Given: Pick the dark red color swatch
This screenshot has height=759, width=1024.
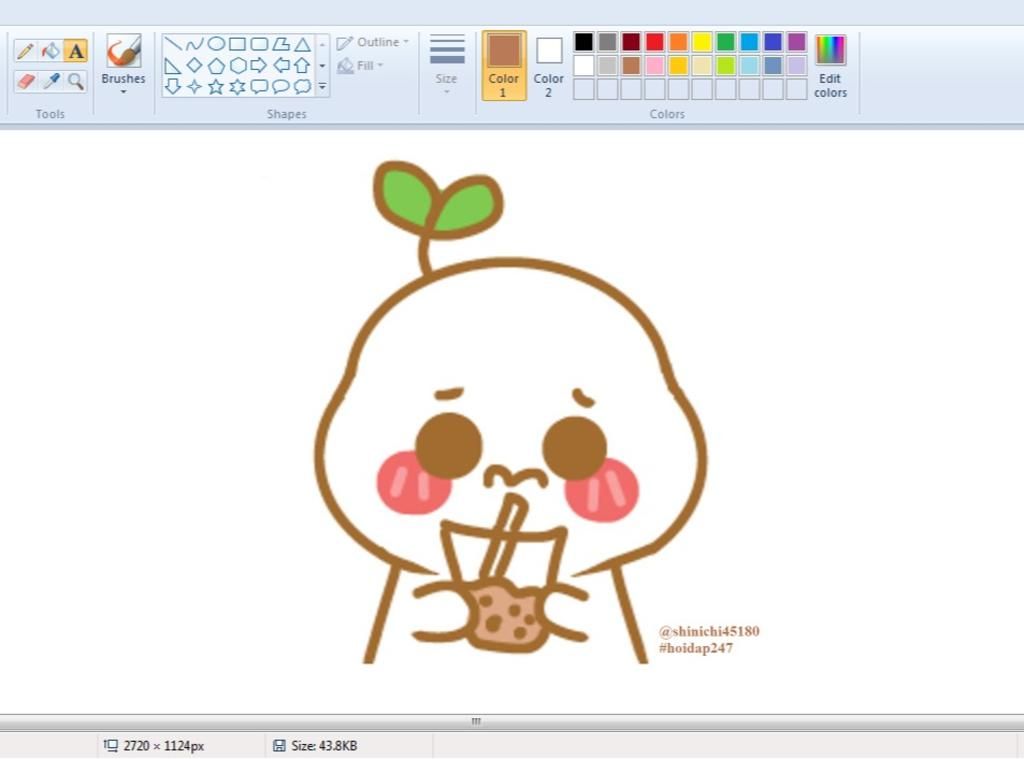Looking at the screenshot, I should click(631, 42).
